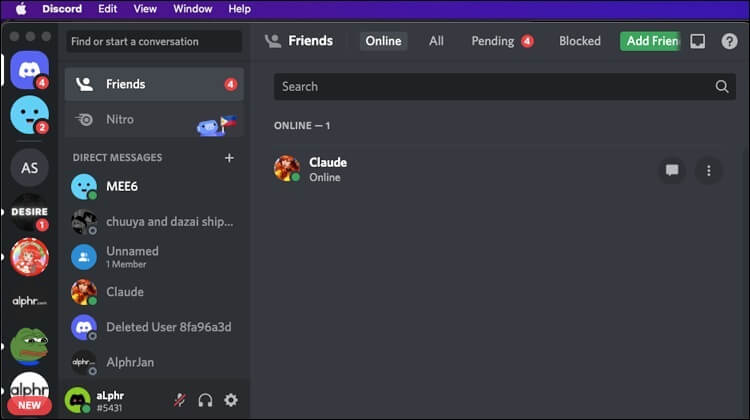Open the small alphr.com server icon
The width and height of the screenshot is (750, 420).
tap(30, 301)
